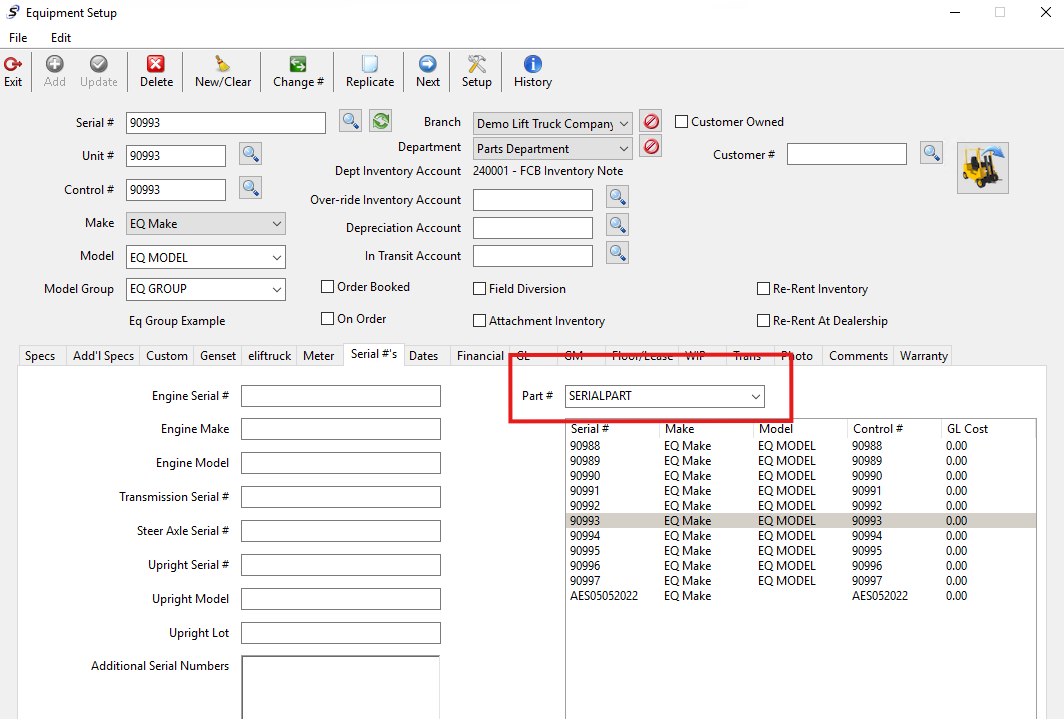Check Field Diversion option
1064x719 pixels.
pyautogui.click(x=479, y=289)
